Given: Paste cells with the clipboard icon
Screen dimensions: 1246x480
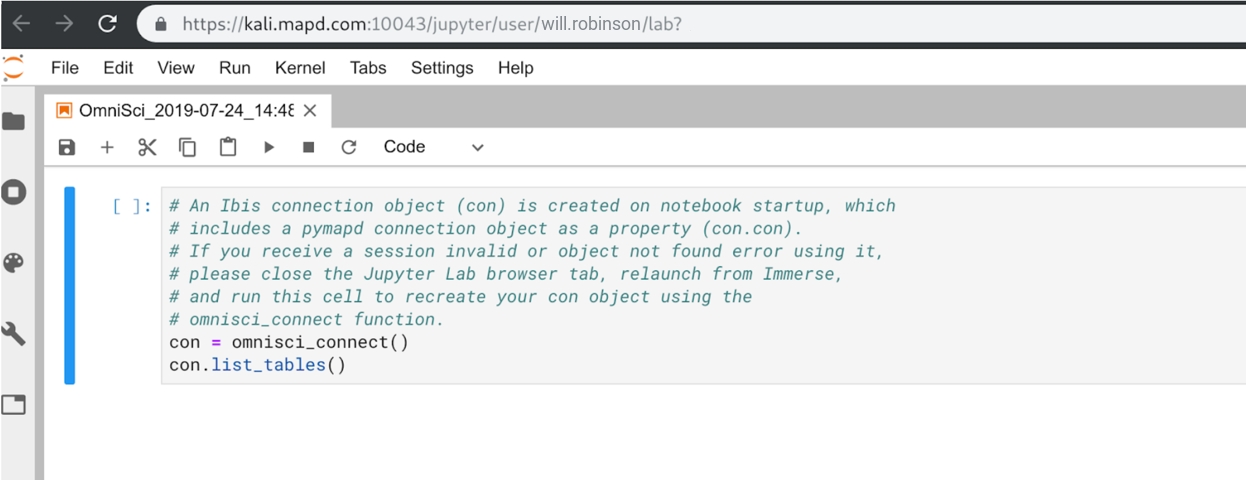Looking at the screenshot, I should pos(228,147).
